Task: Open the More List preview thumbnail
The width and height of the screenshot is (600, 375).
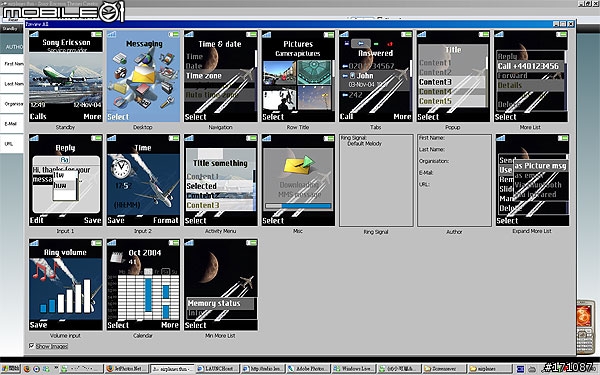Action: (x=531, y=76)
